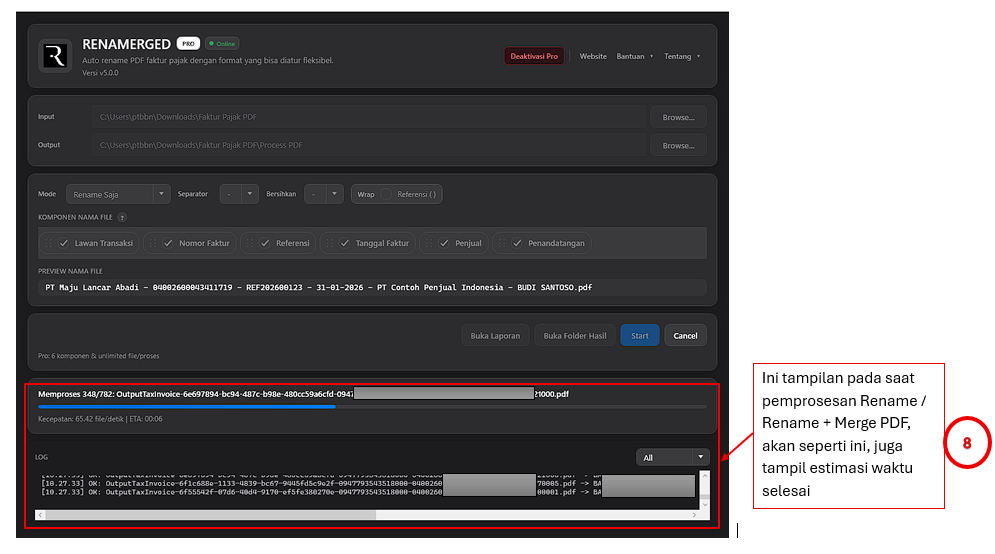Screen dimensions: 995x554
Task: Expand the Tentang menu
Action: pyautogui.click(x=682, y=56)
